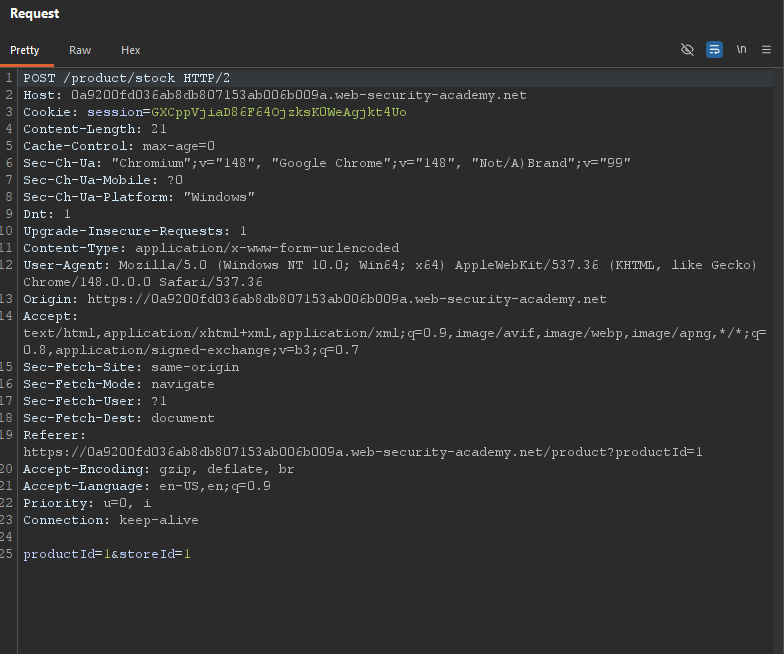
Task: Click the Sec-Fetch-Site: same-origin line
Action: point(131,367)
